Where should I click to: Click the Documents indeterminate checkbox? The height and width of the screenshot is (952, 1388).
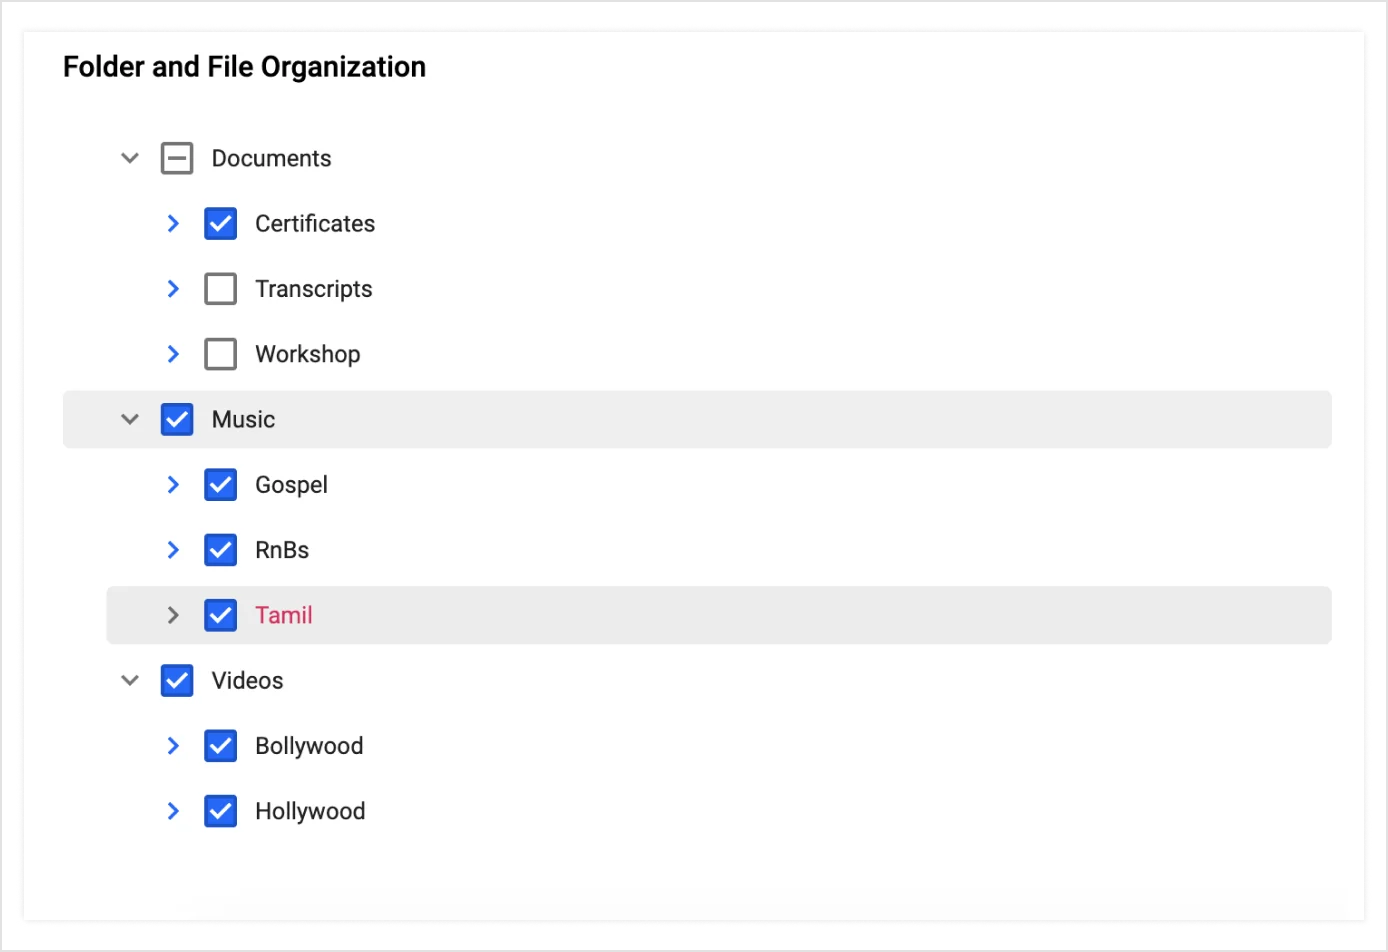pos(177,157)
